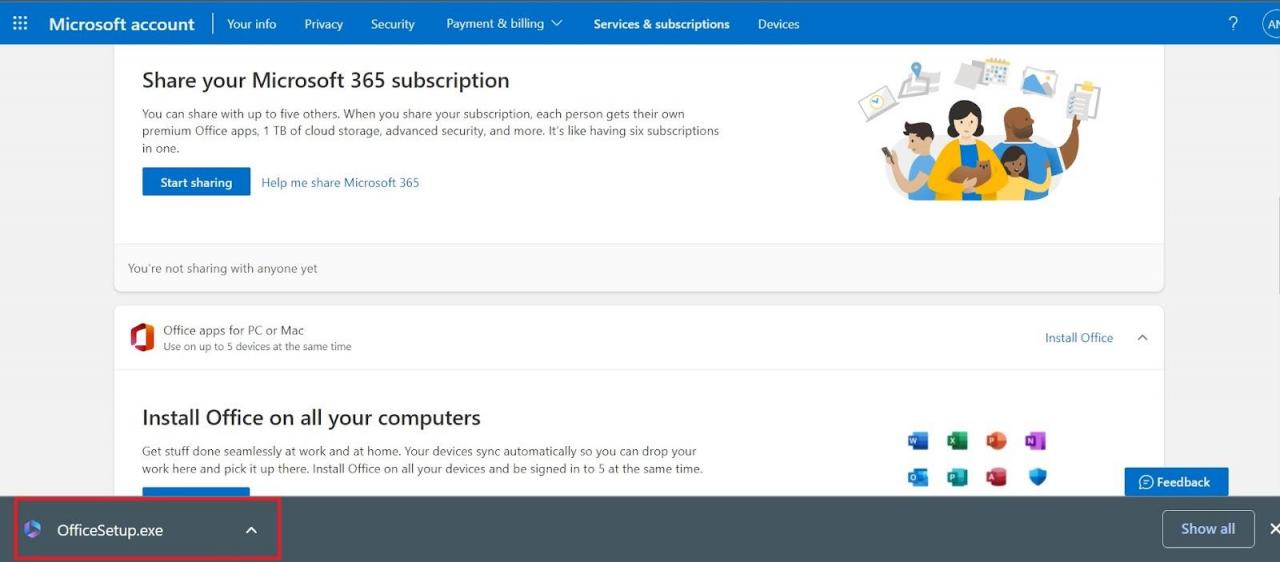Click the Excel app icon
1280x562 pixels.
(957, 441)
